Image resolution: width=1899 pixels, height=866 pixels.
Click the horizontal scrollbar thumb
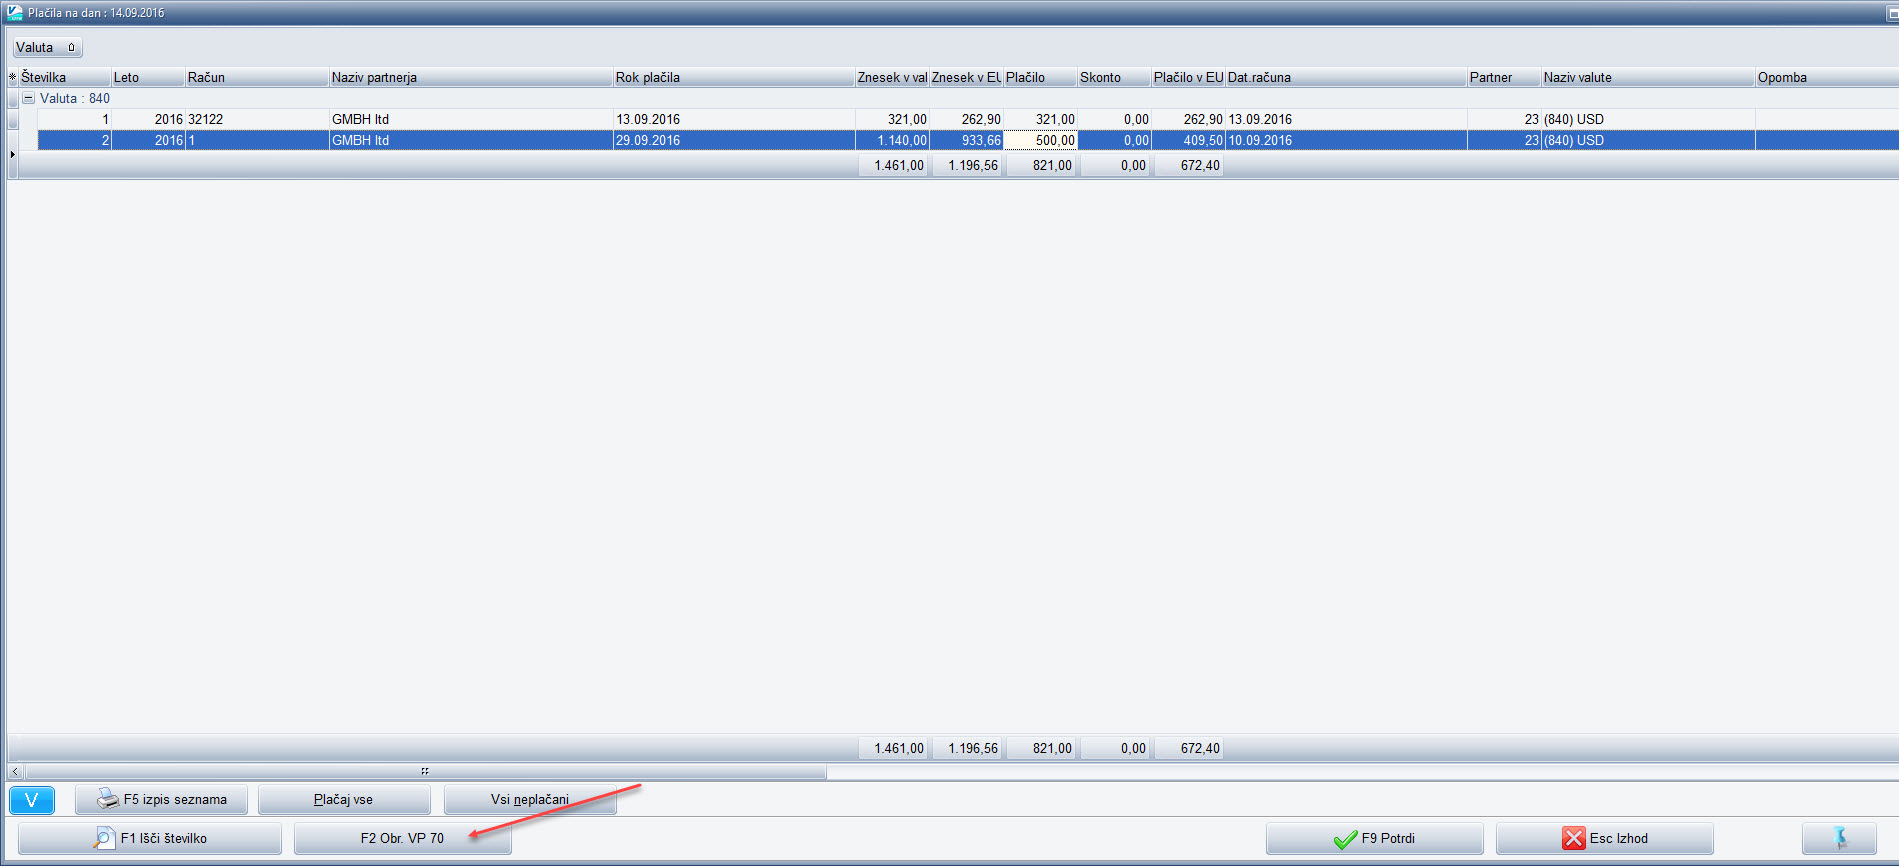coord(425,771)
